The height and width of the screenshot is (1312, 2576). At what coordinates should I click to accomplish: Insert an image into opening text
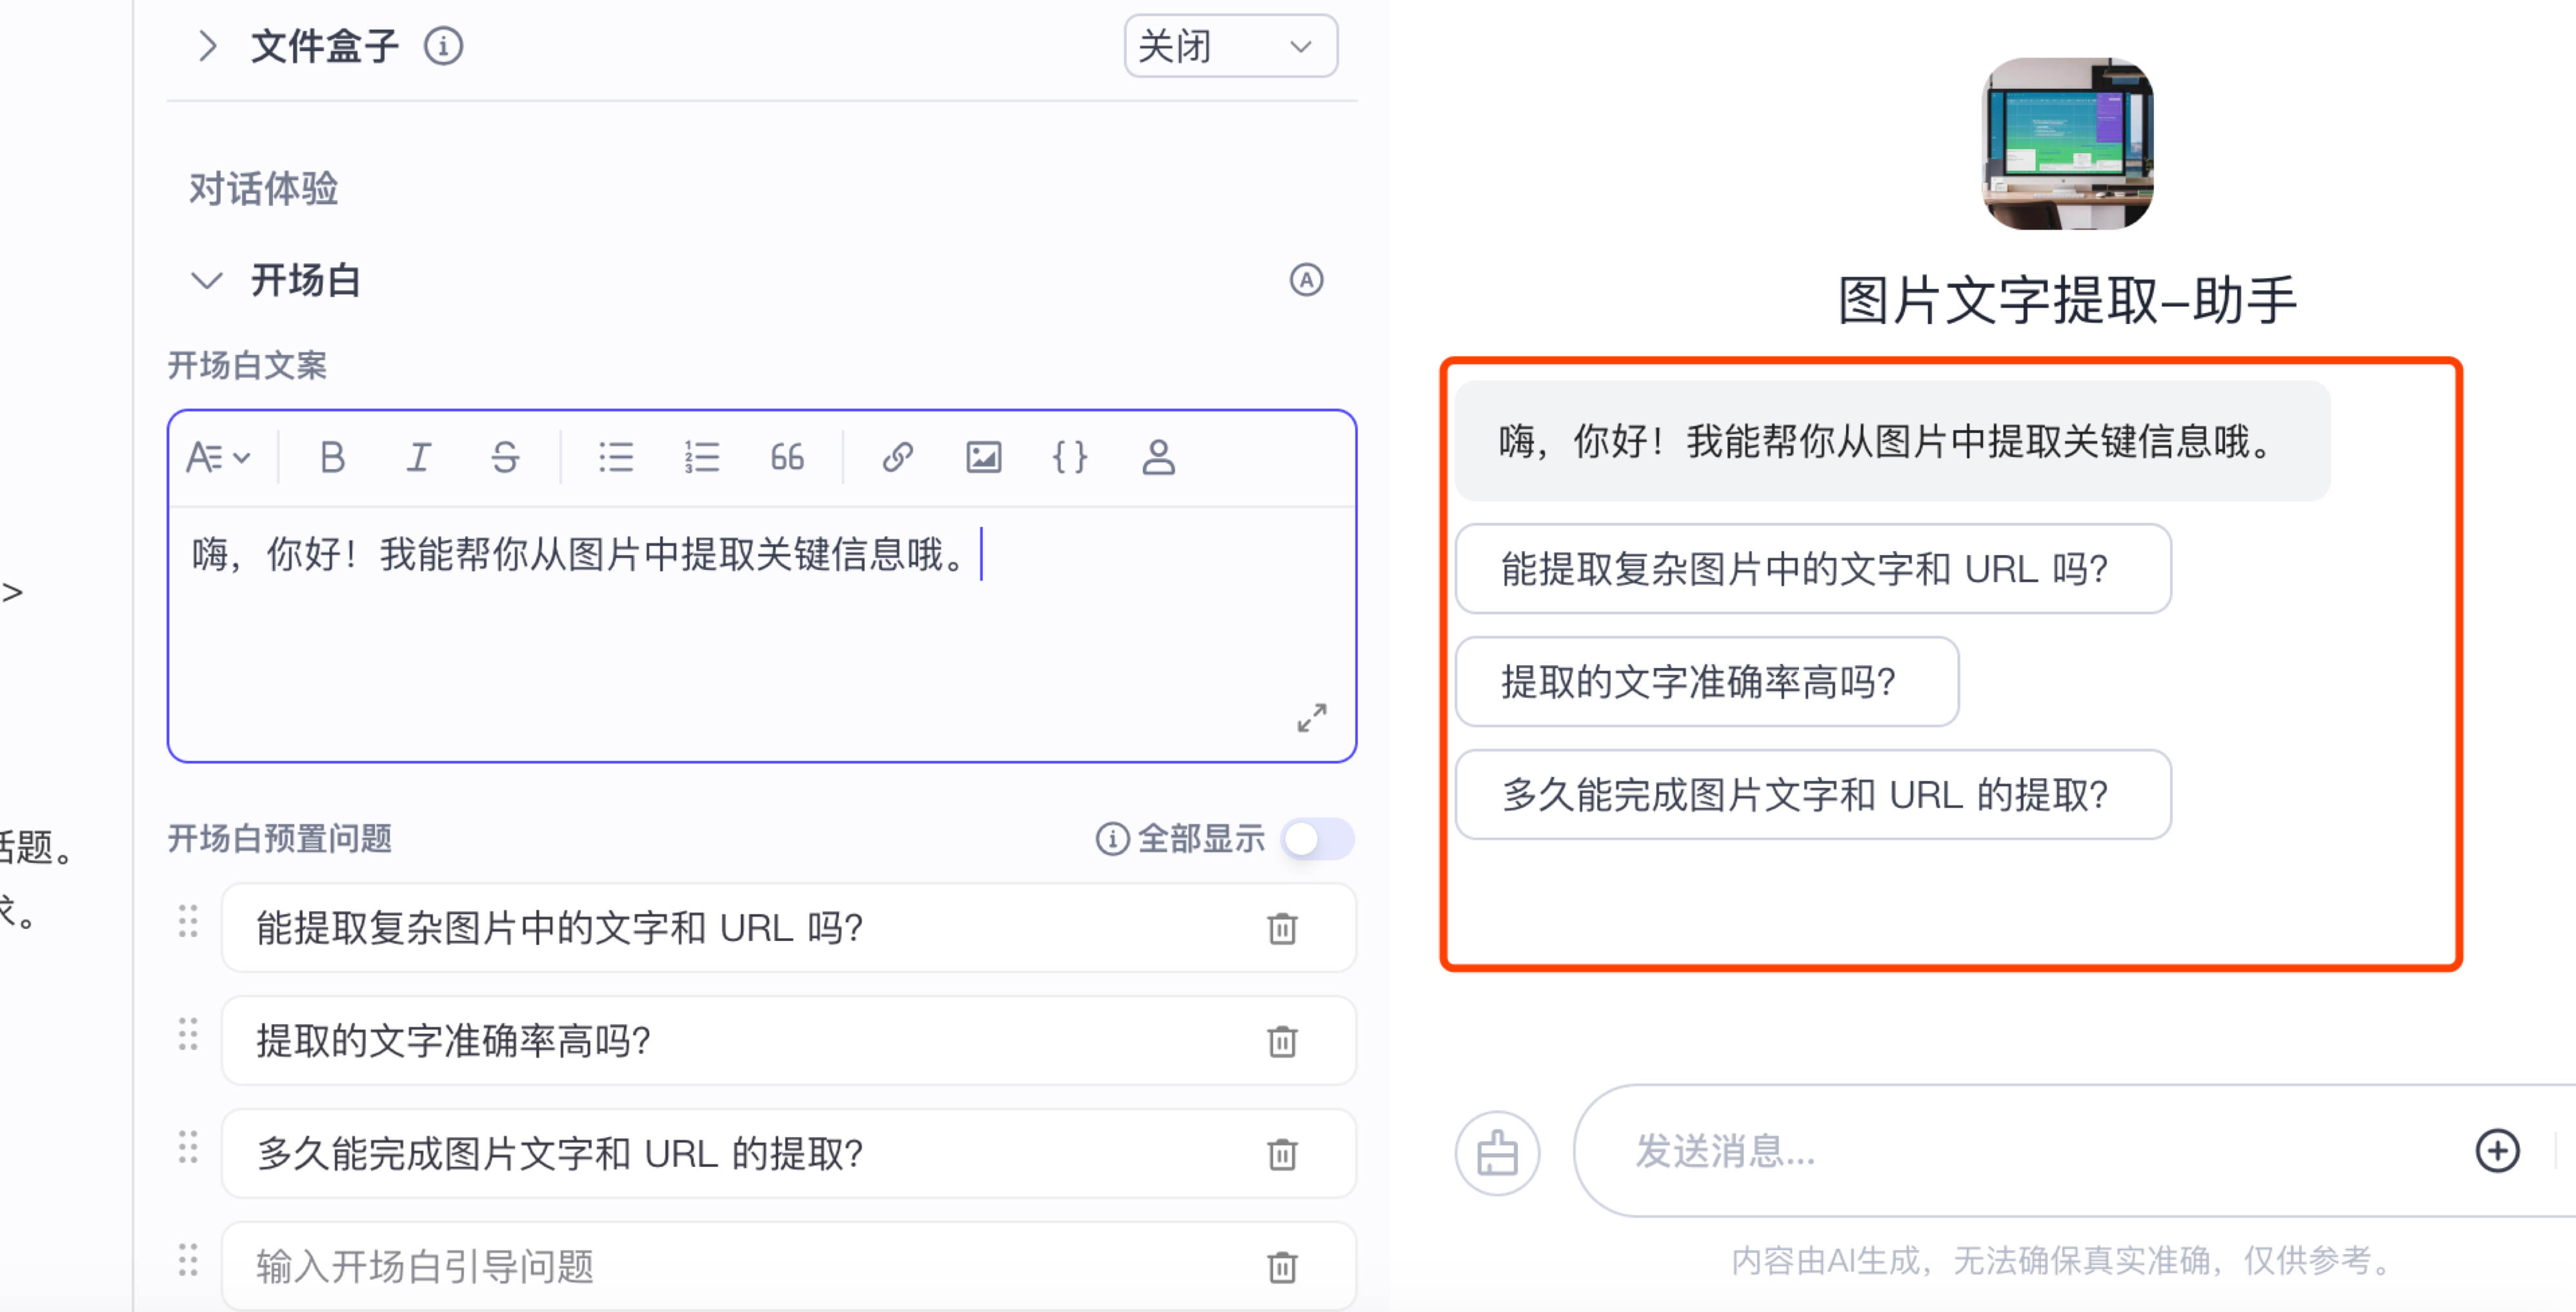(983, 457)
